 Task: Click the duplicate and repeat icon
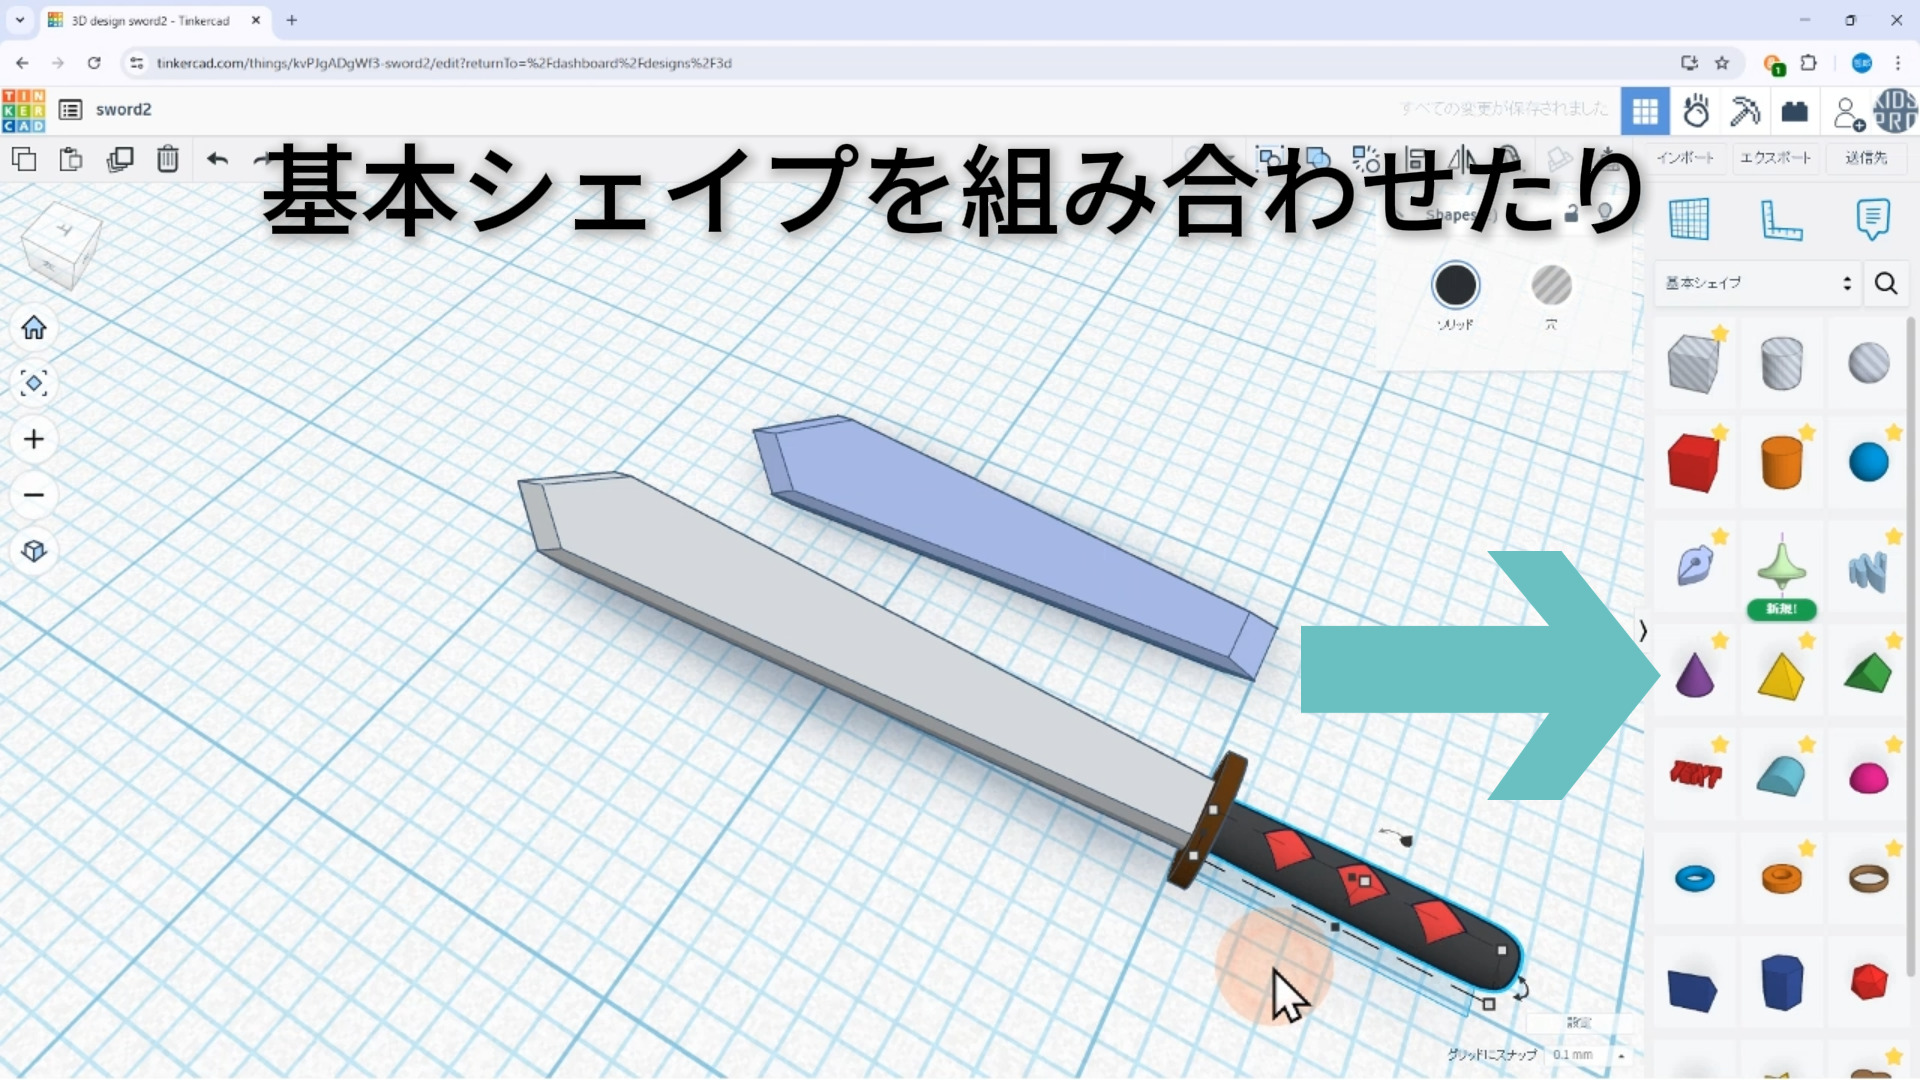tap(120, 159)
